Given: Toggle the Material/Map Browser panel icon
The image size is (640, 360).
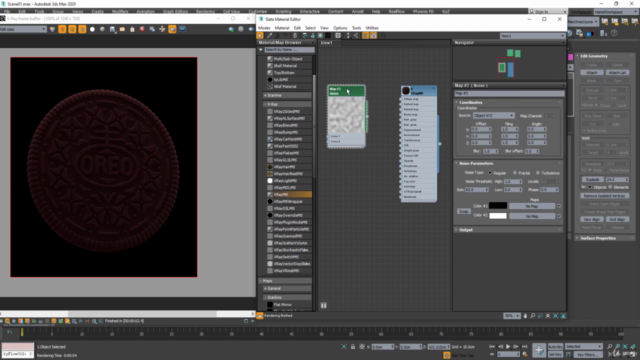Looking at the screenshot, I should pos(365,36).
